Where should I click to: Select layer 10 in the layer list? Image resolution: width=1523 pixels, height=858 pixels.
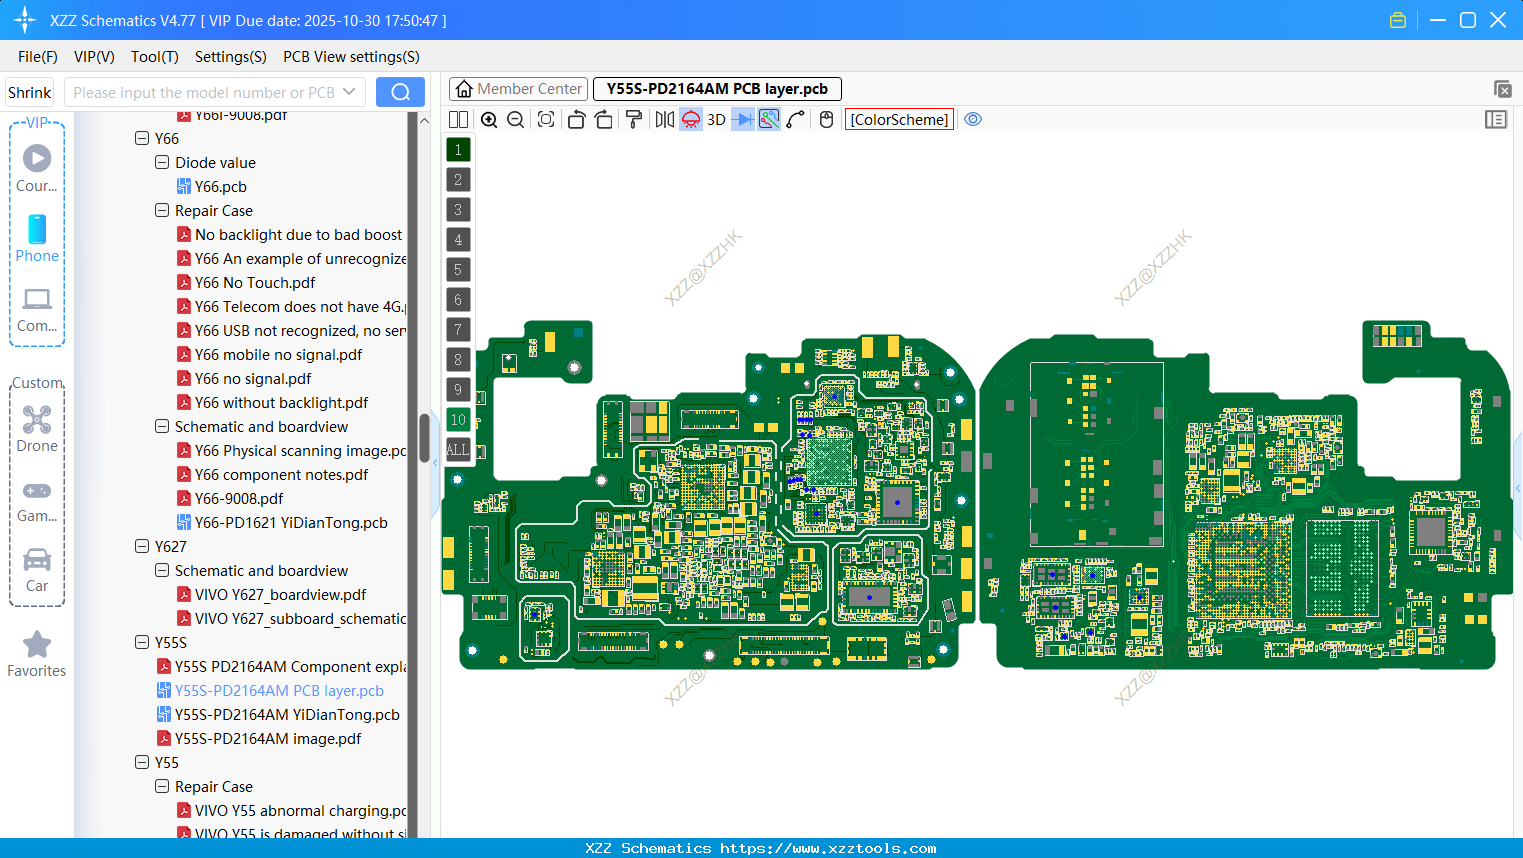coord(458,419)
